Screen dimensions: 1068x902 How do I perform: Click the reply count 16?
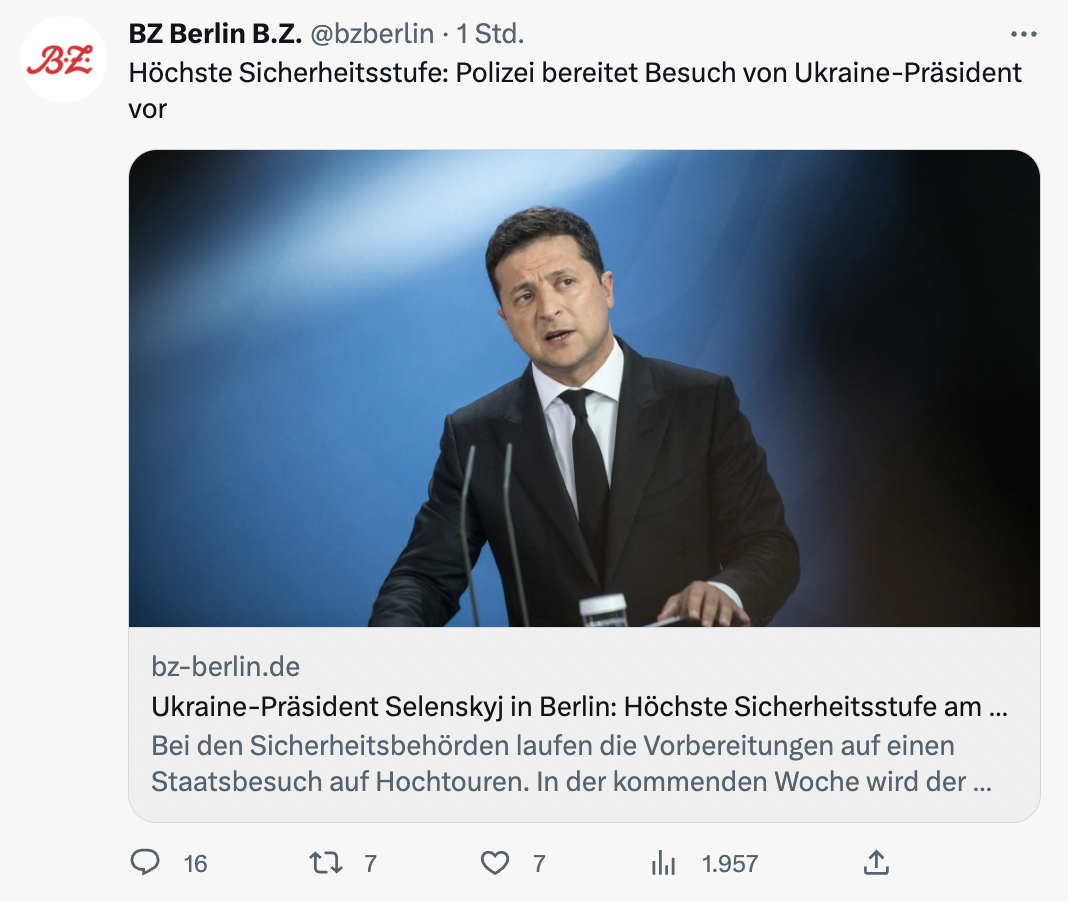[x=196, y=863]
